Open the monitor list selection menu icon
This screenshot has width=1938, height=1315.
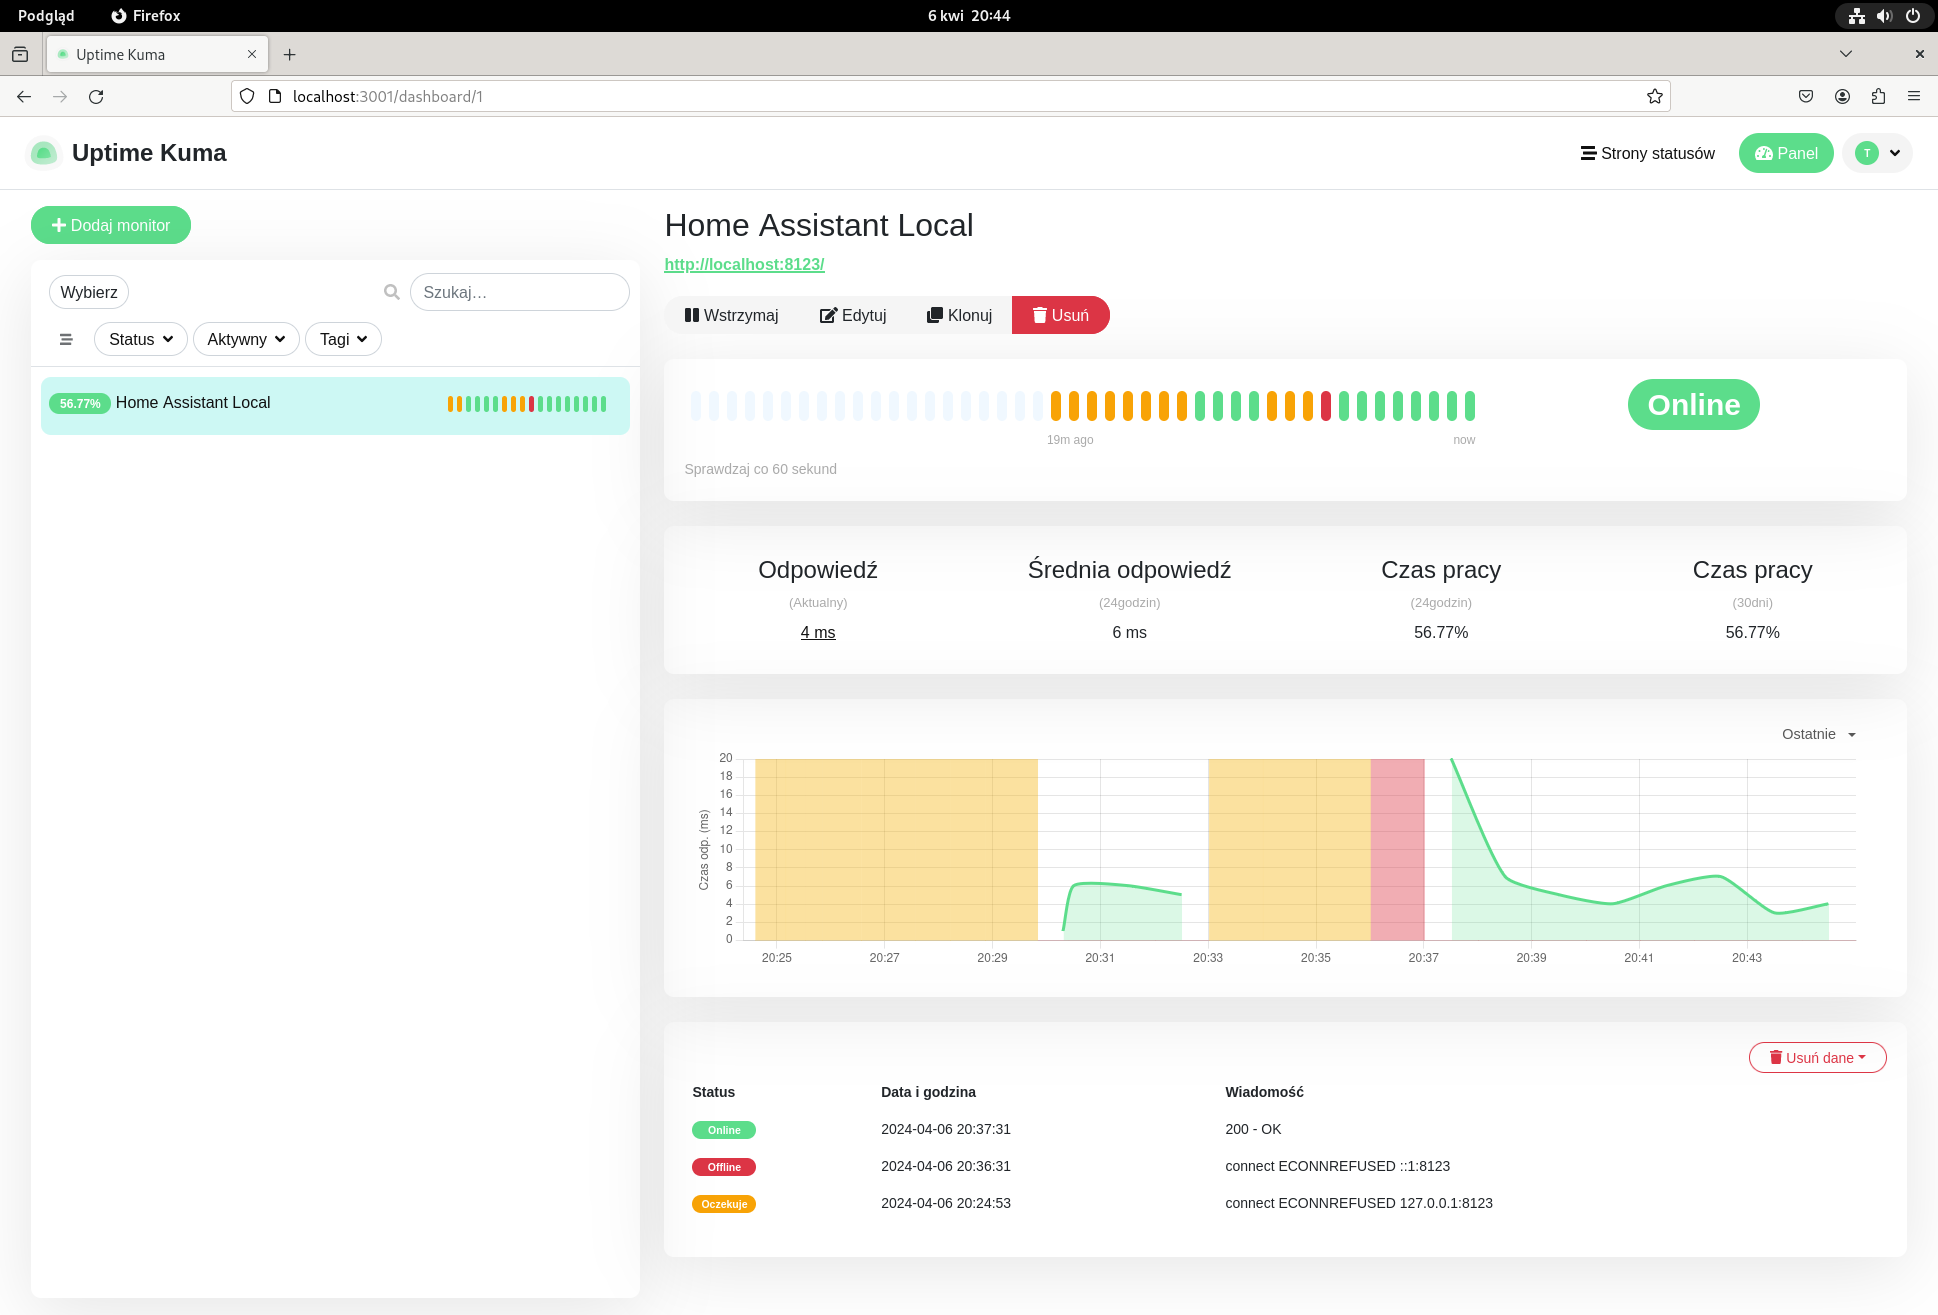click(x=66, y=339)
